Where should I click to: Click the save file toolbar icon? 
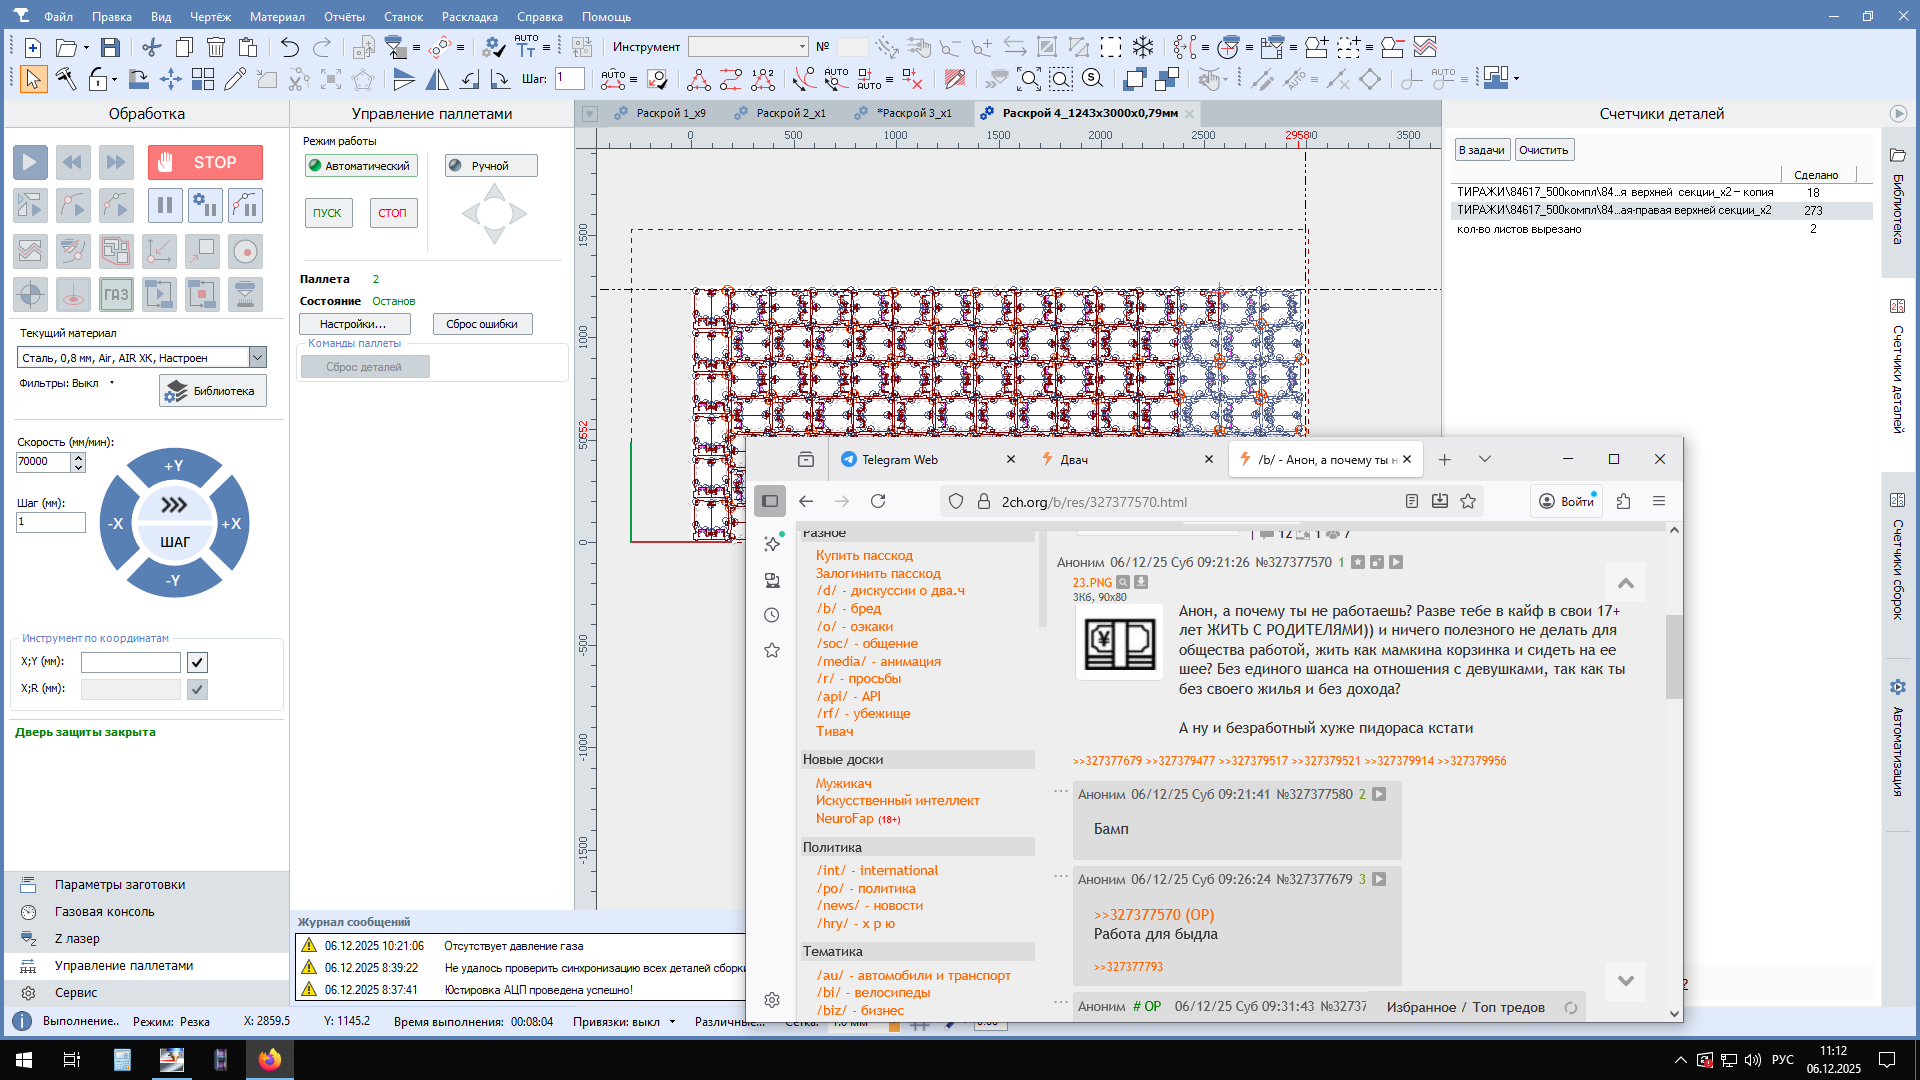pyautogui.click(x=110, y=47)
